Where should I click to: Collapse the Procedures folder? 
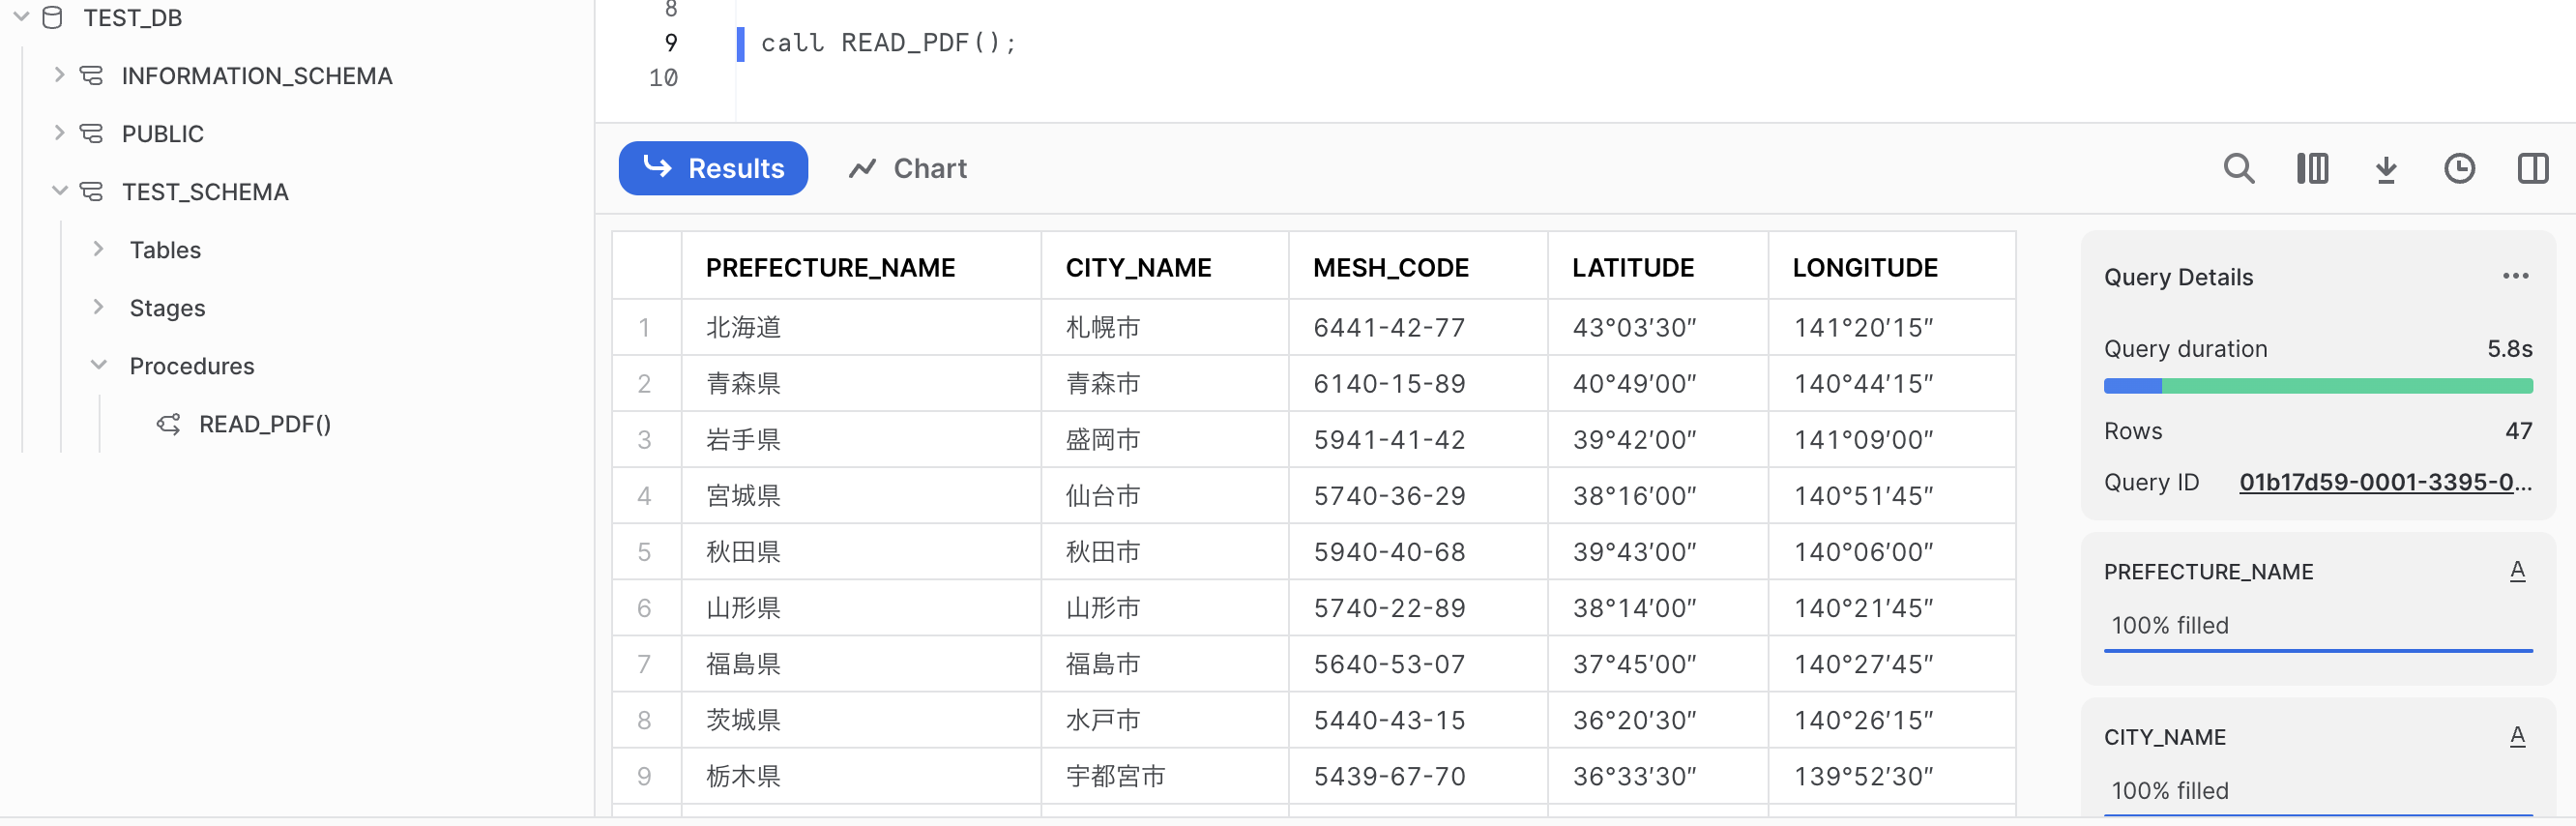98,365
